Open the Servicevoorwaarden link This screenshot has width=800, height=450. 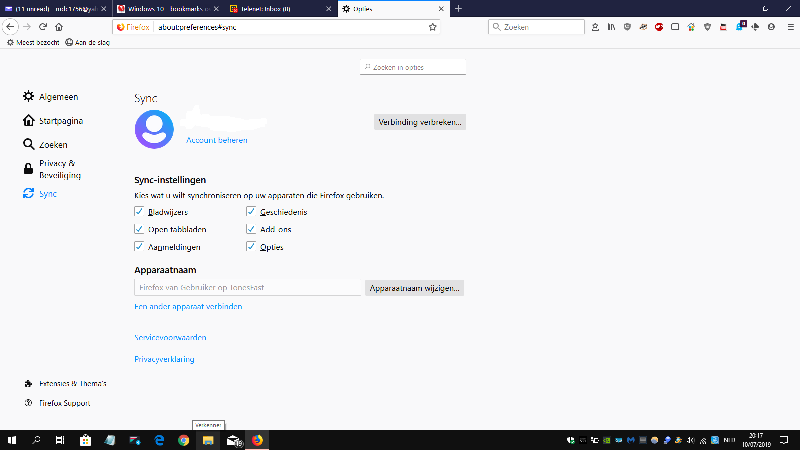[x=170, y=337]
